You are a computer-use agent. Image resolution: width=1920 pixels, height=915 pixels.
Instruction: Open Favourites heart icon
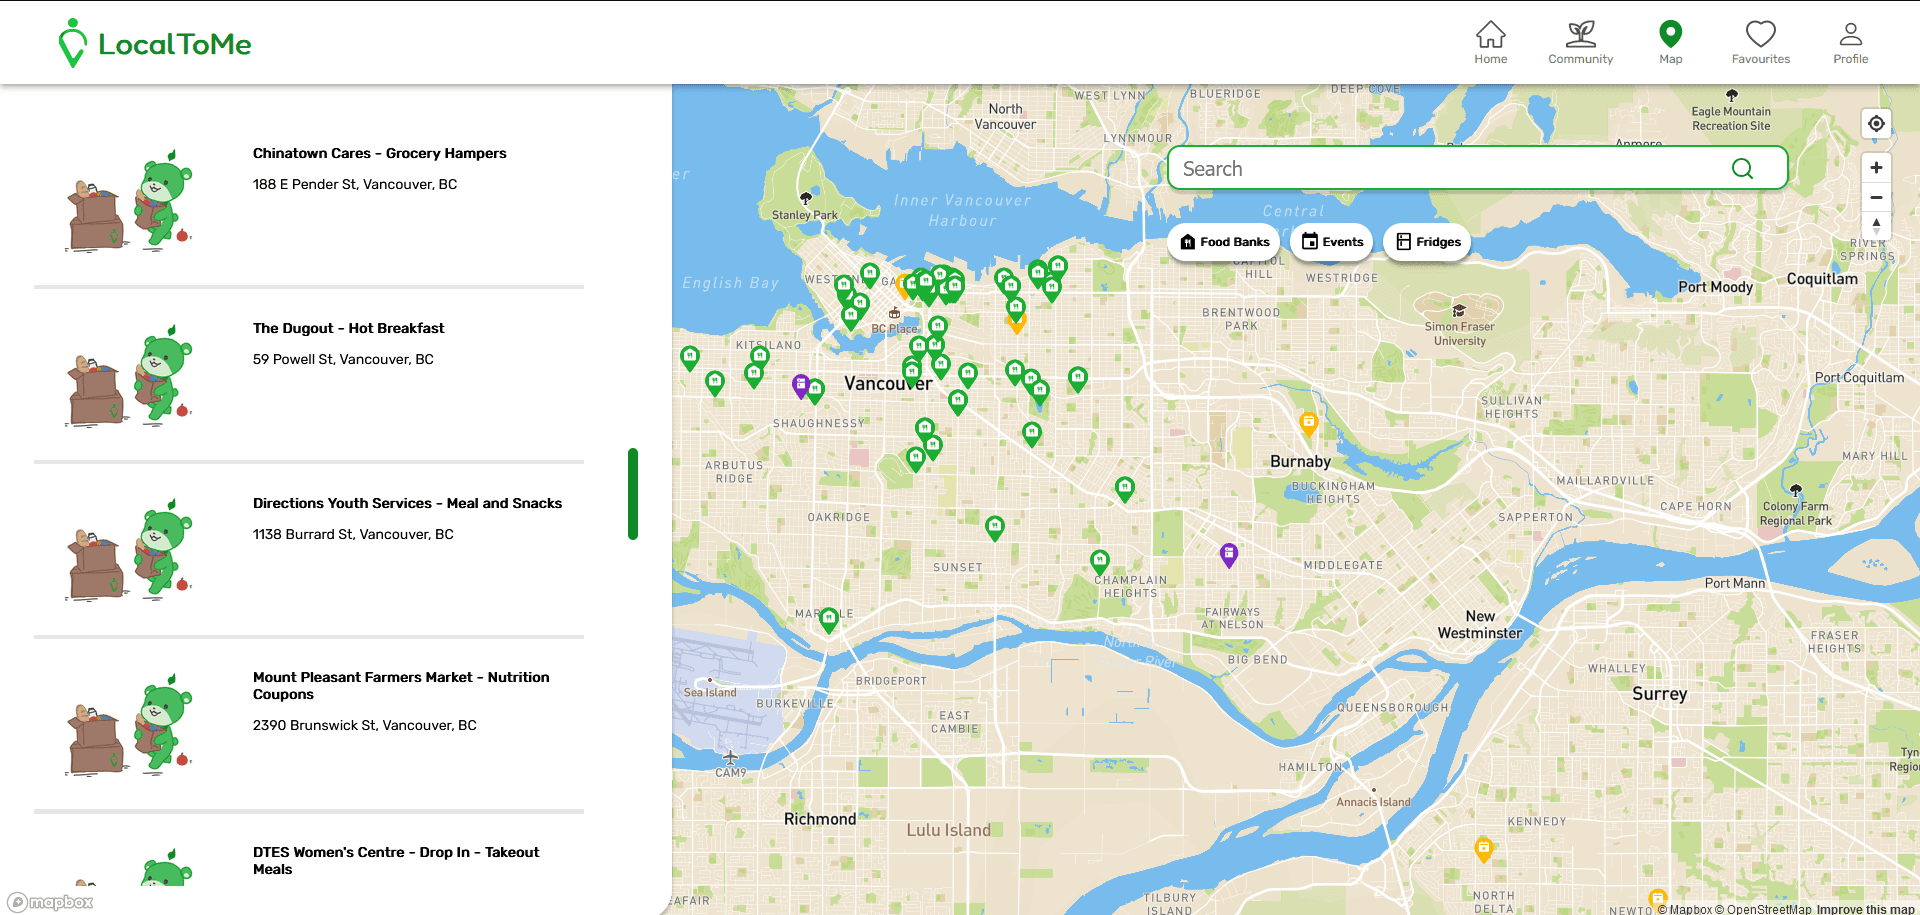click(x=1760, y=43)
